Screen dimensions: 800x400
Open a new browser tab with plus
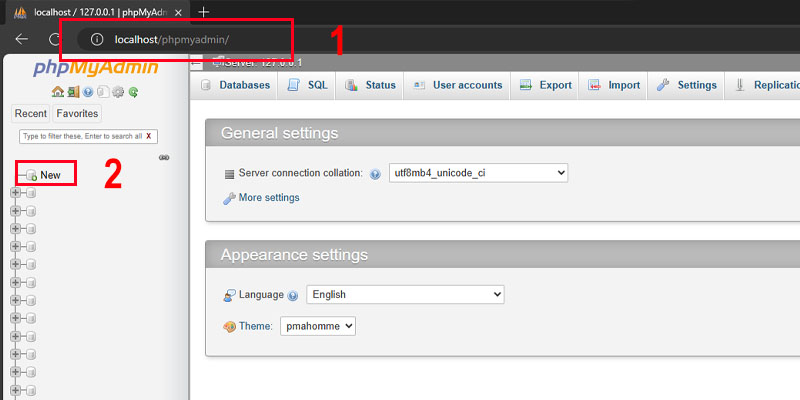204,12
